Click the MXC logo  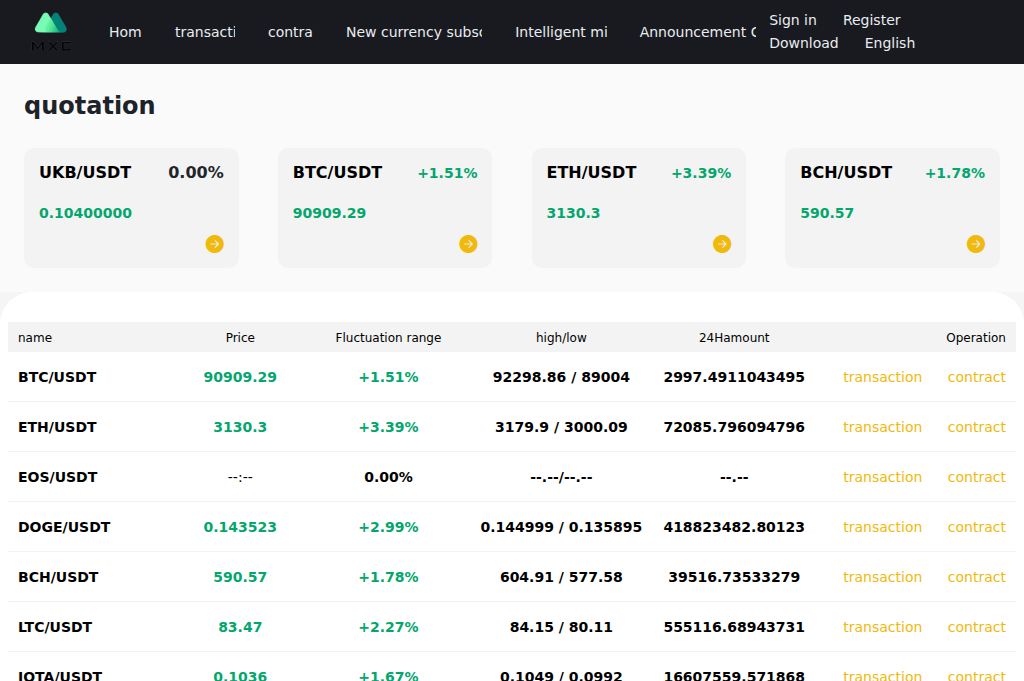coord(50,31)
